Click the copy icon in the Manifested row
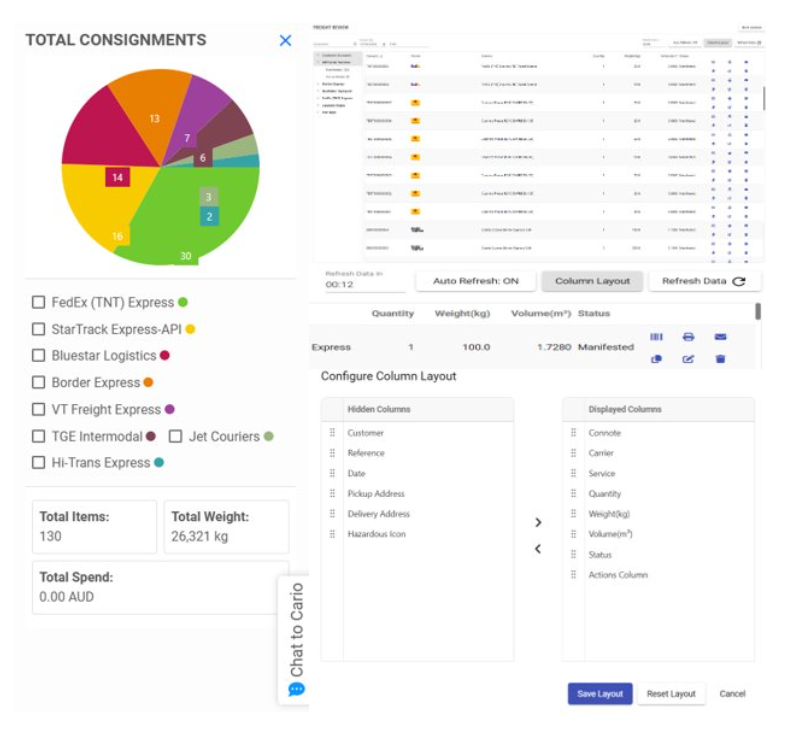This screenshot has height=729, width=798. tap(656, 359)
